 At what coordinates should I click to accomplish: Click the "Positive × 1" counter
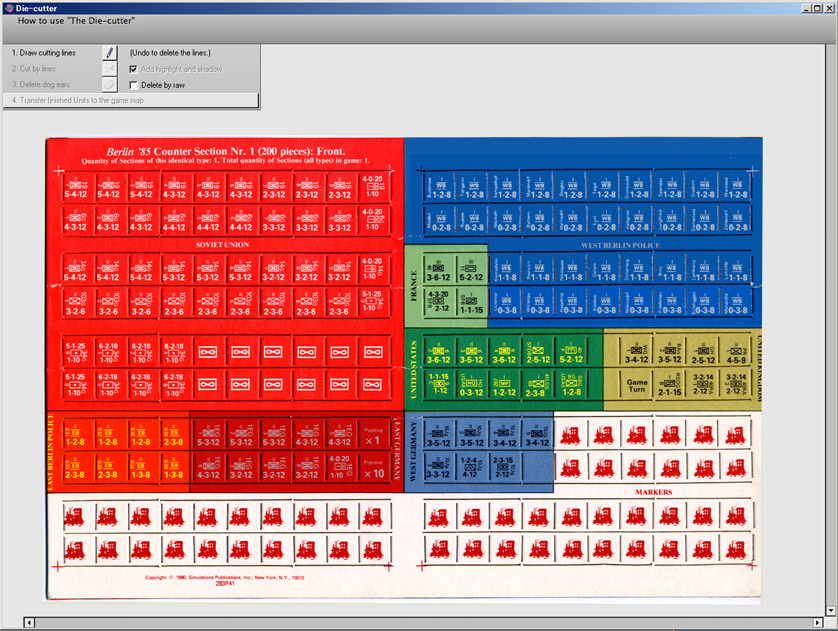pos(373,437)
